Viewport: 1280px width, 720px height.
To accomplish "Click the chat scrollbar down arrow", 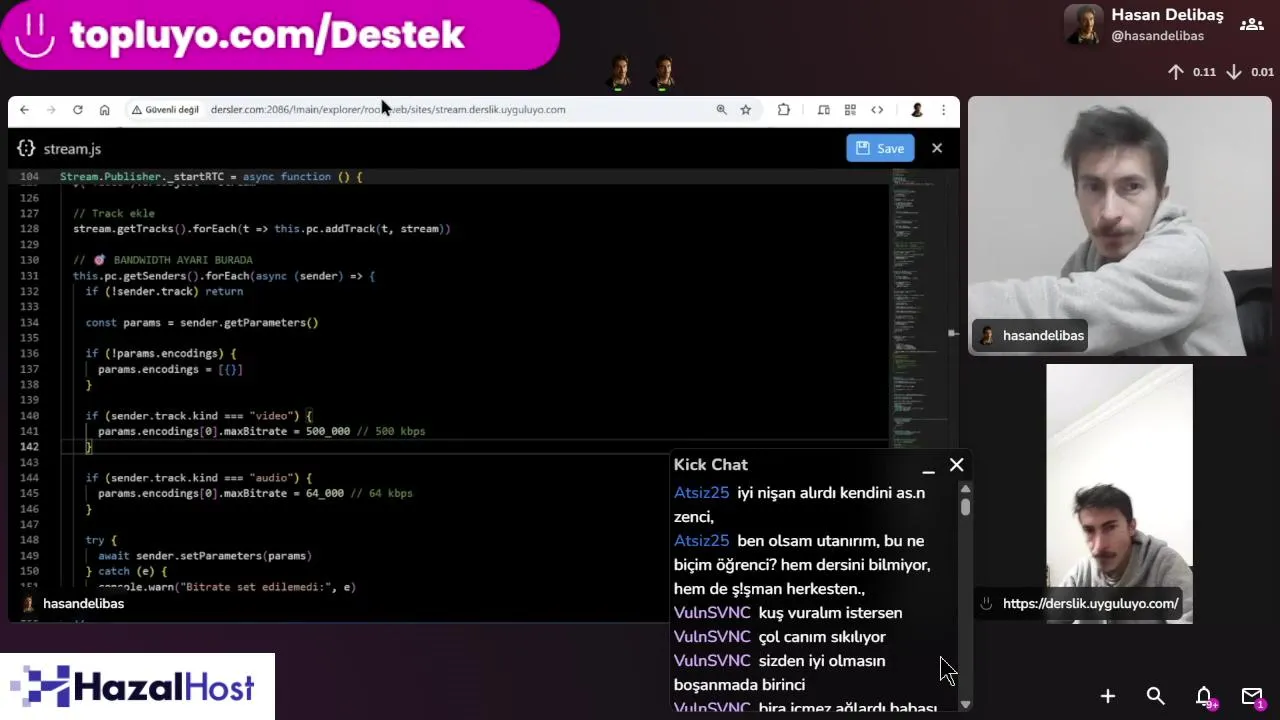I will (965, 705).
